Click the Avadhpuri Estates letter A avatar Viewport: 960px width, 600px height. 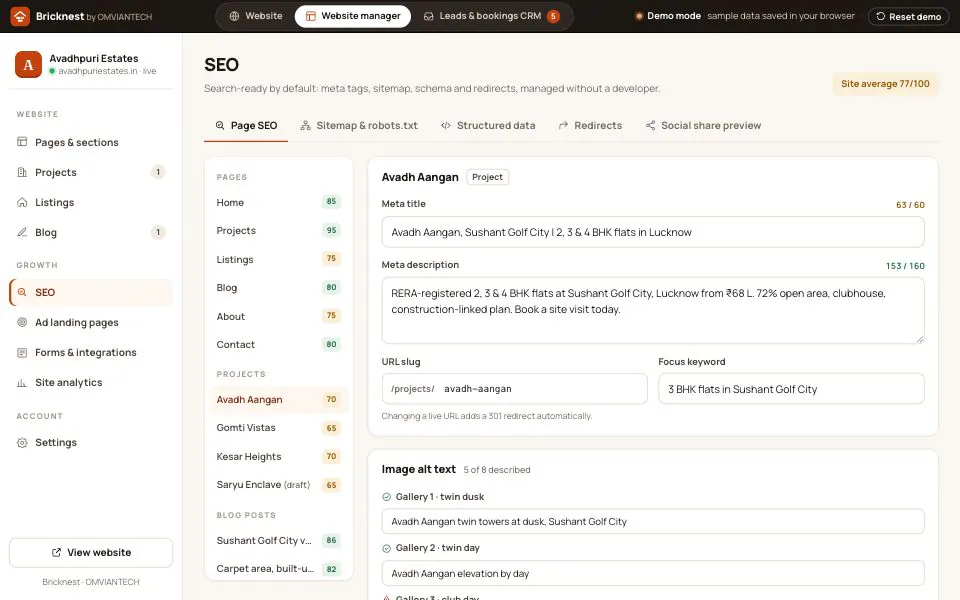28,64
